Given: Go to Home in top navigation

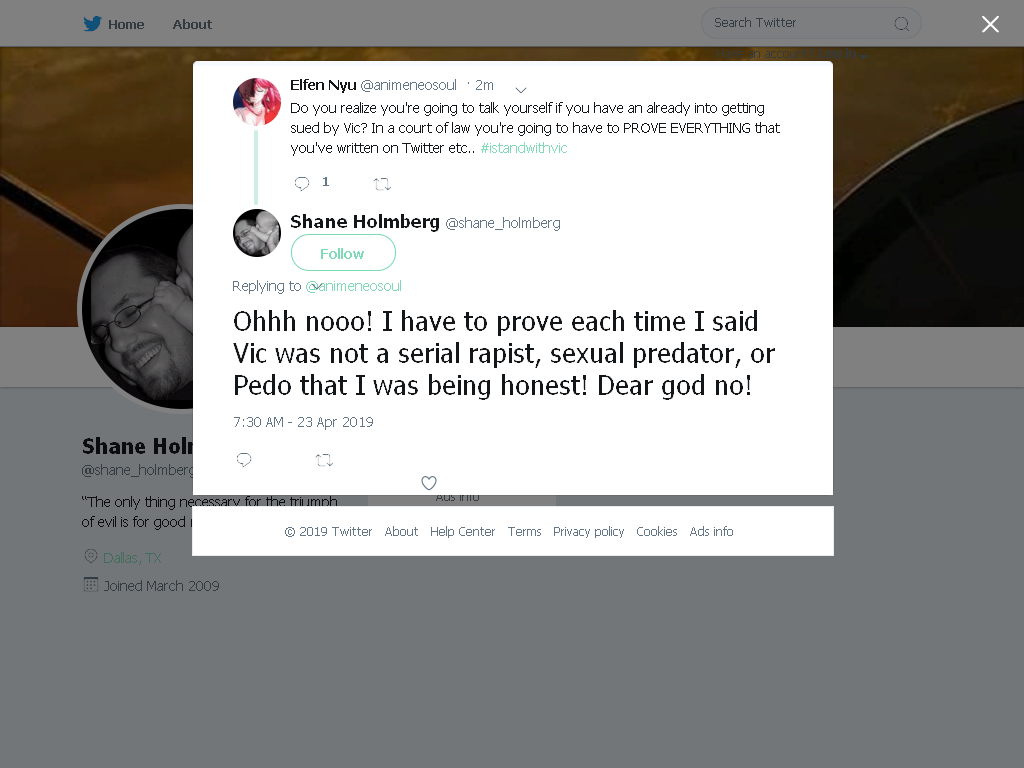Looking at the screenshot, I should pyautogui.click(x=126, y=24).
